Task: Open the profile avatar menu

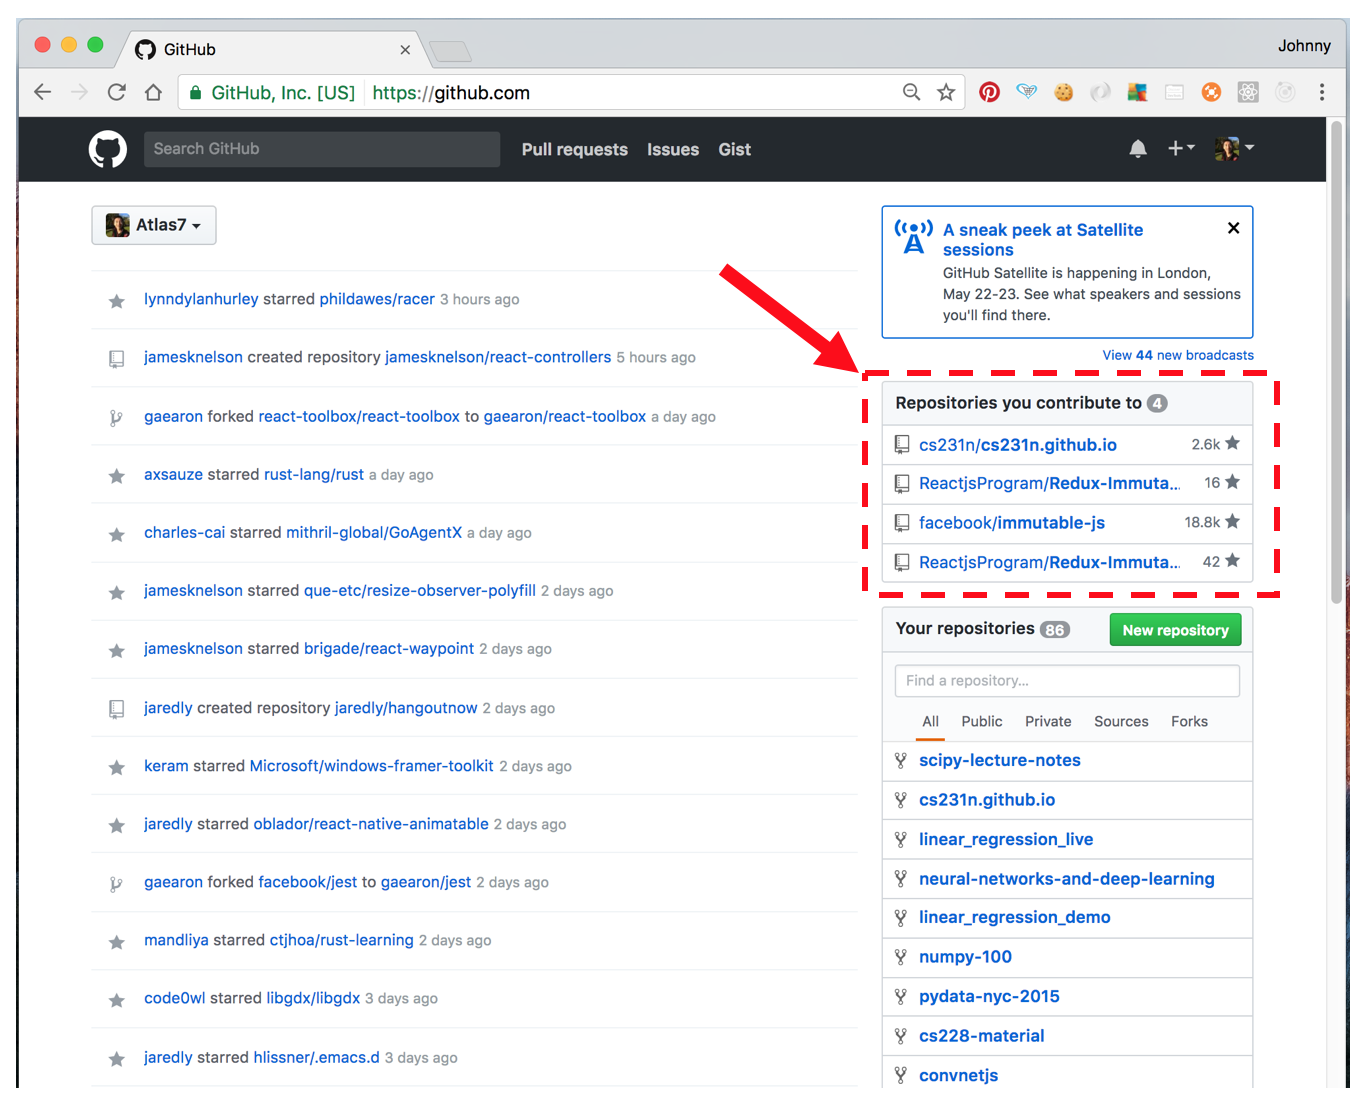Action: [1234, 149]
